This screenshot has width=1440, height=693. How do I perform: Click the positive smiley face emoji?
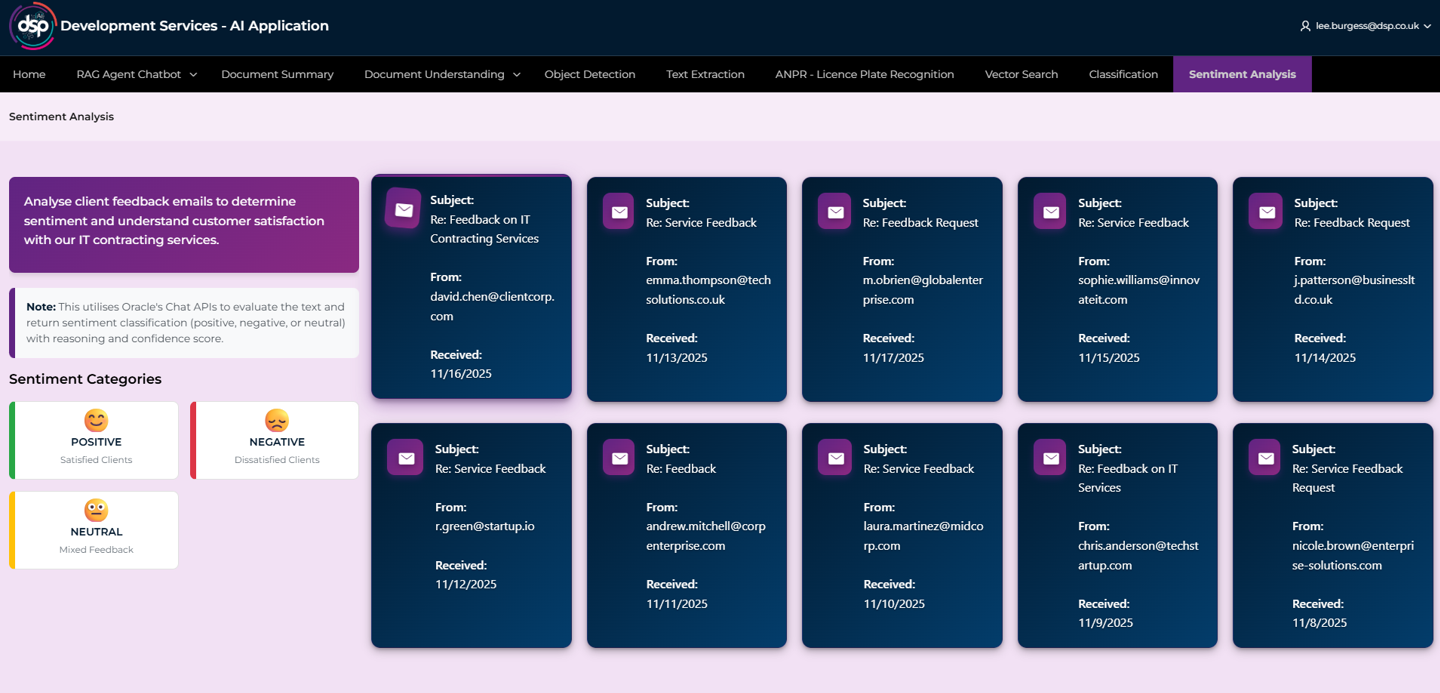click(x=96, y=420)
